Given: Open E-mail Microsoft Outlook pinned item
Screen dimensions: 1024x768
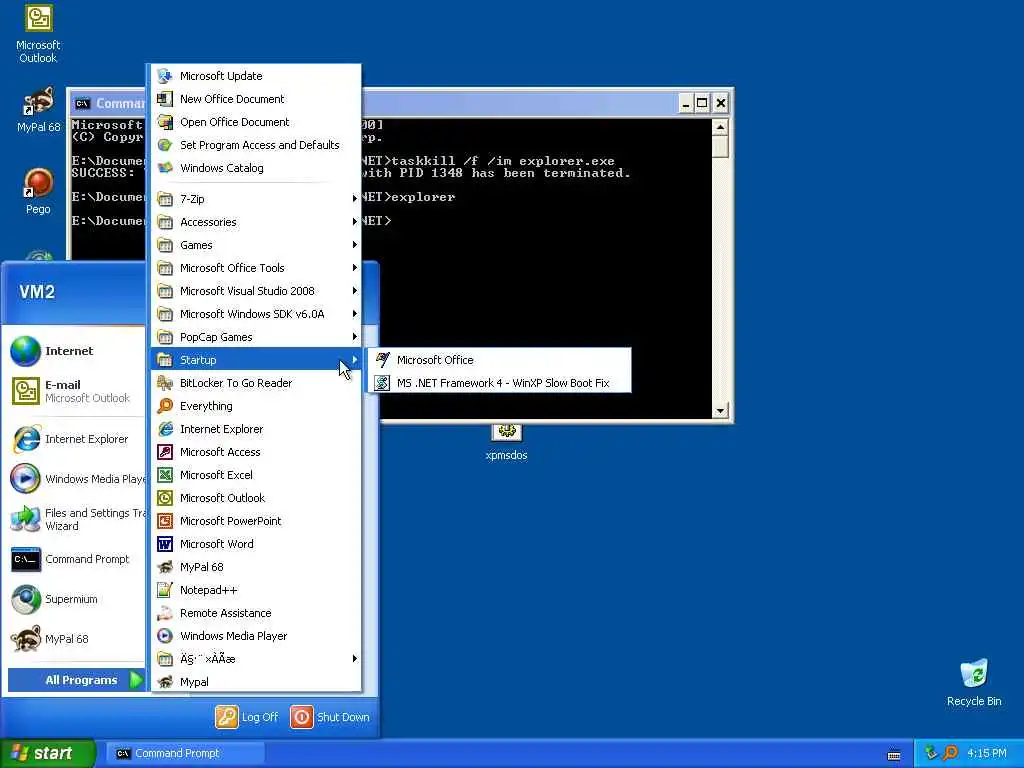Looking at the screenshot, I should (x=75, y=391).
